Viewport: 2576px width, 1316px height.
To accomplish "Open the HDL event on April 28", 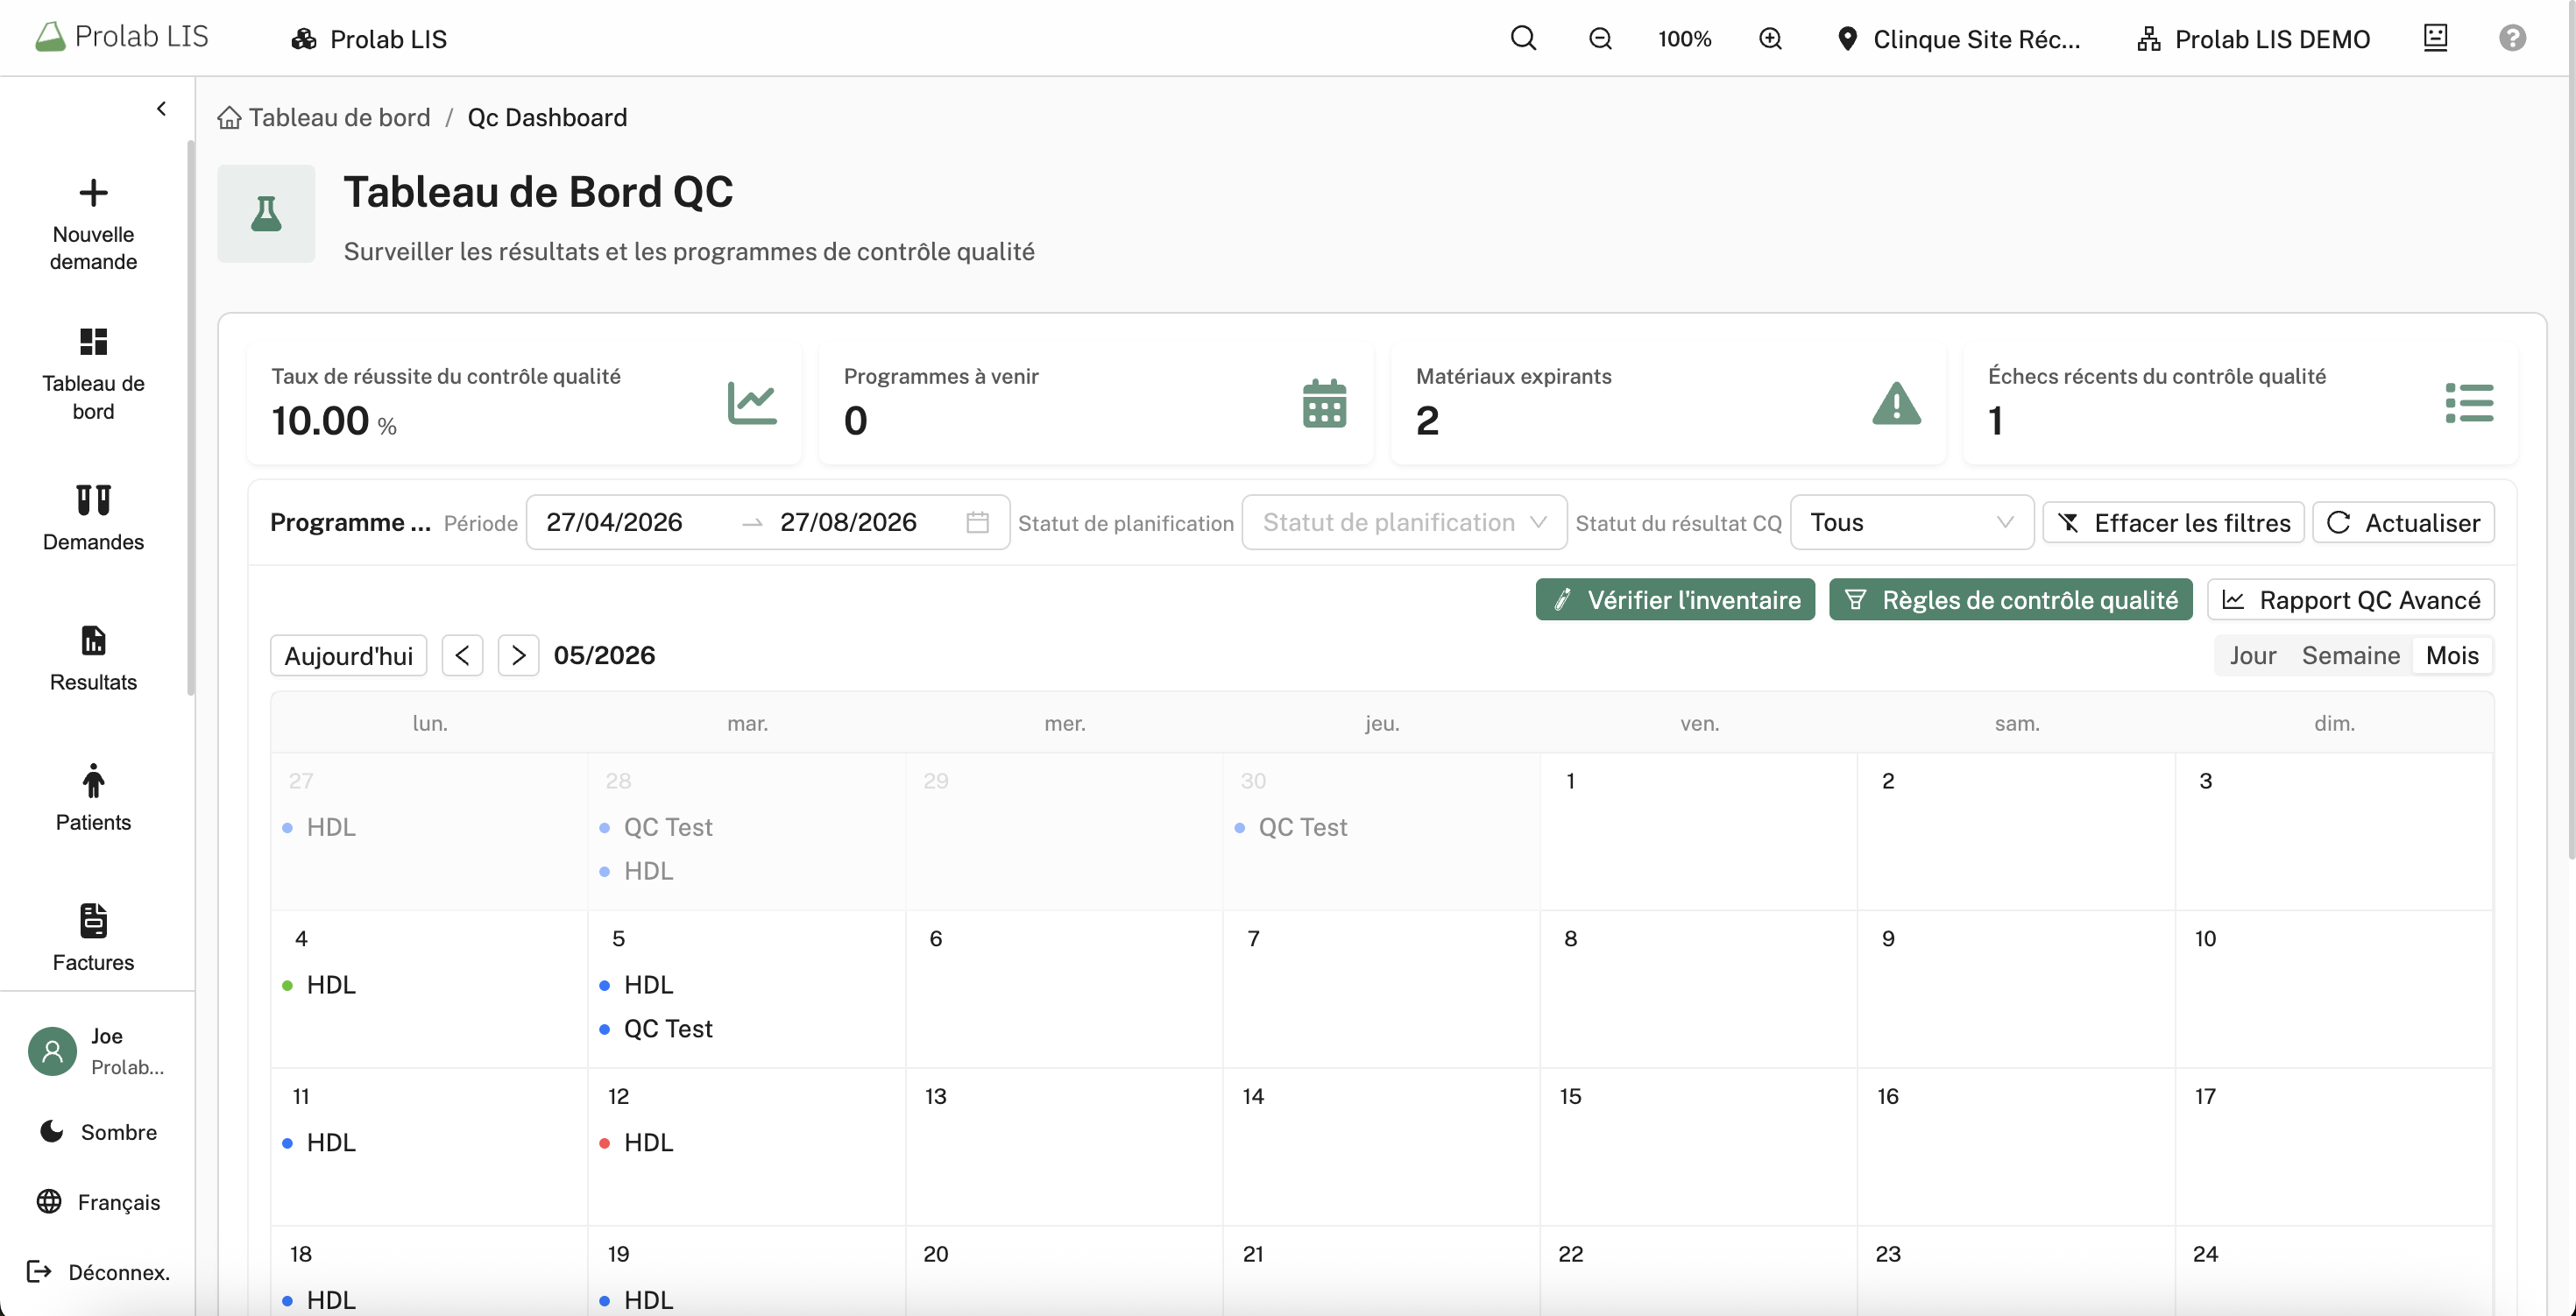I will (648, 871).
